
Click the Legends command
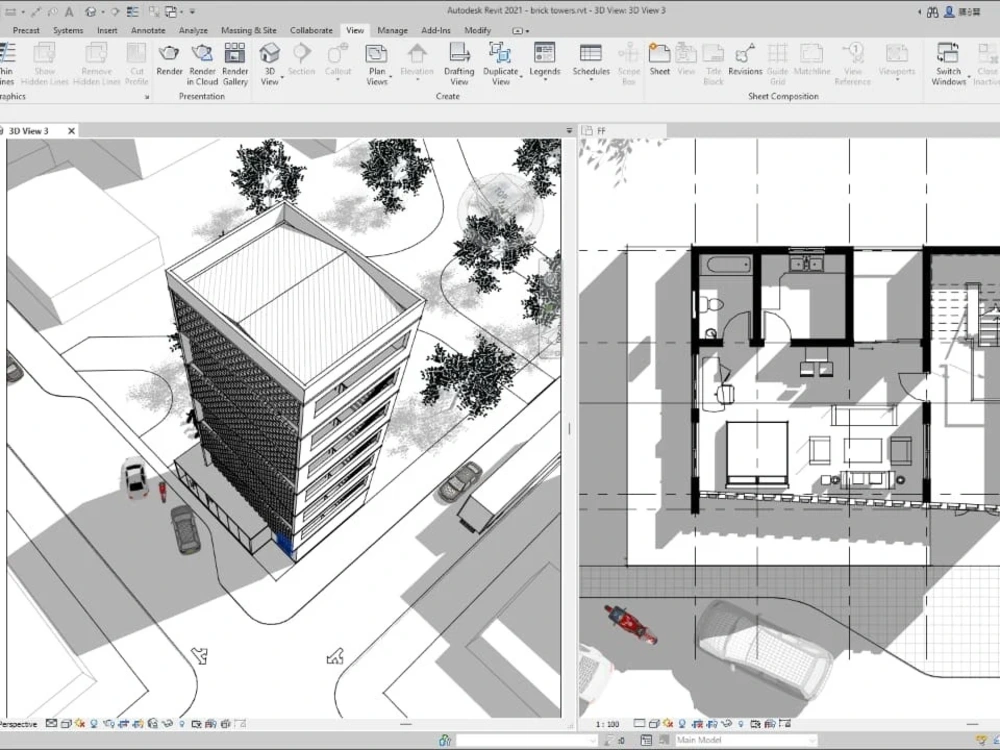point(543,62)
